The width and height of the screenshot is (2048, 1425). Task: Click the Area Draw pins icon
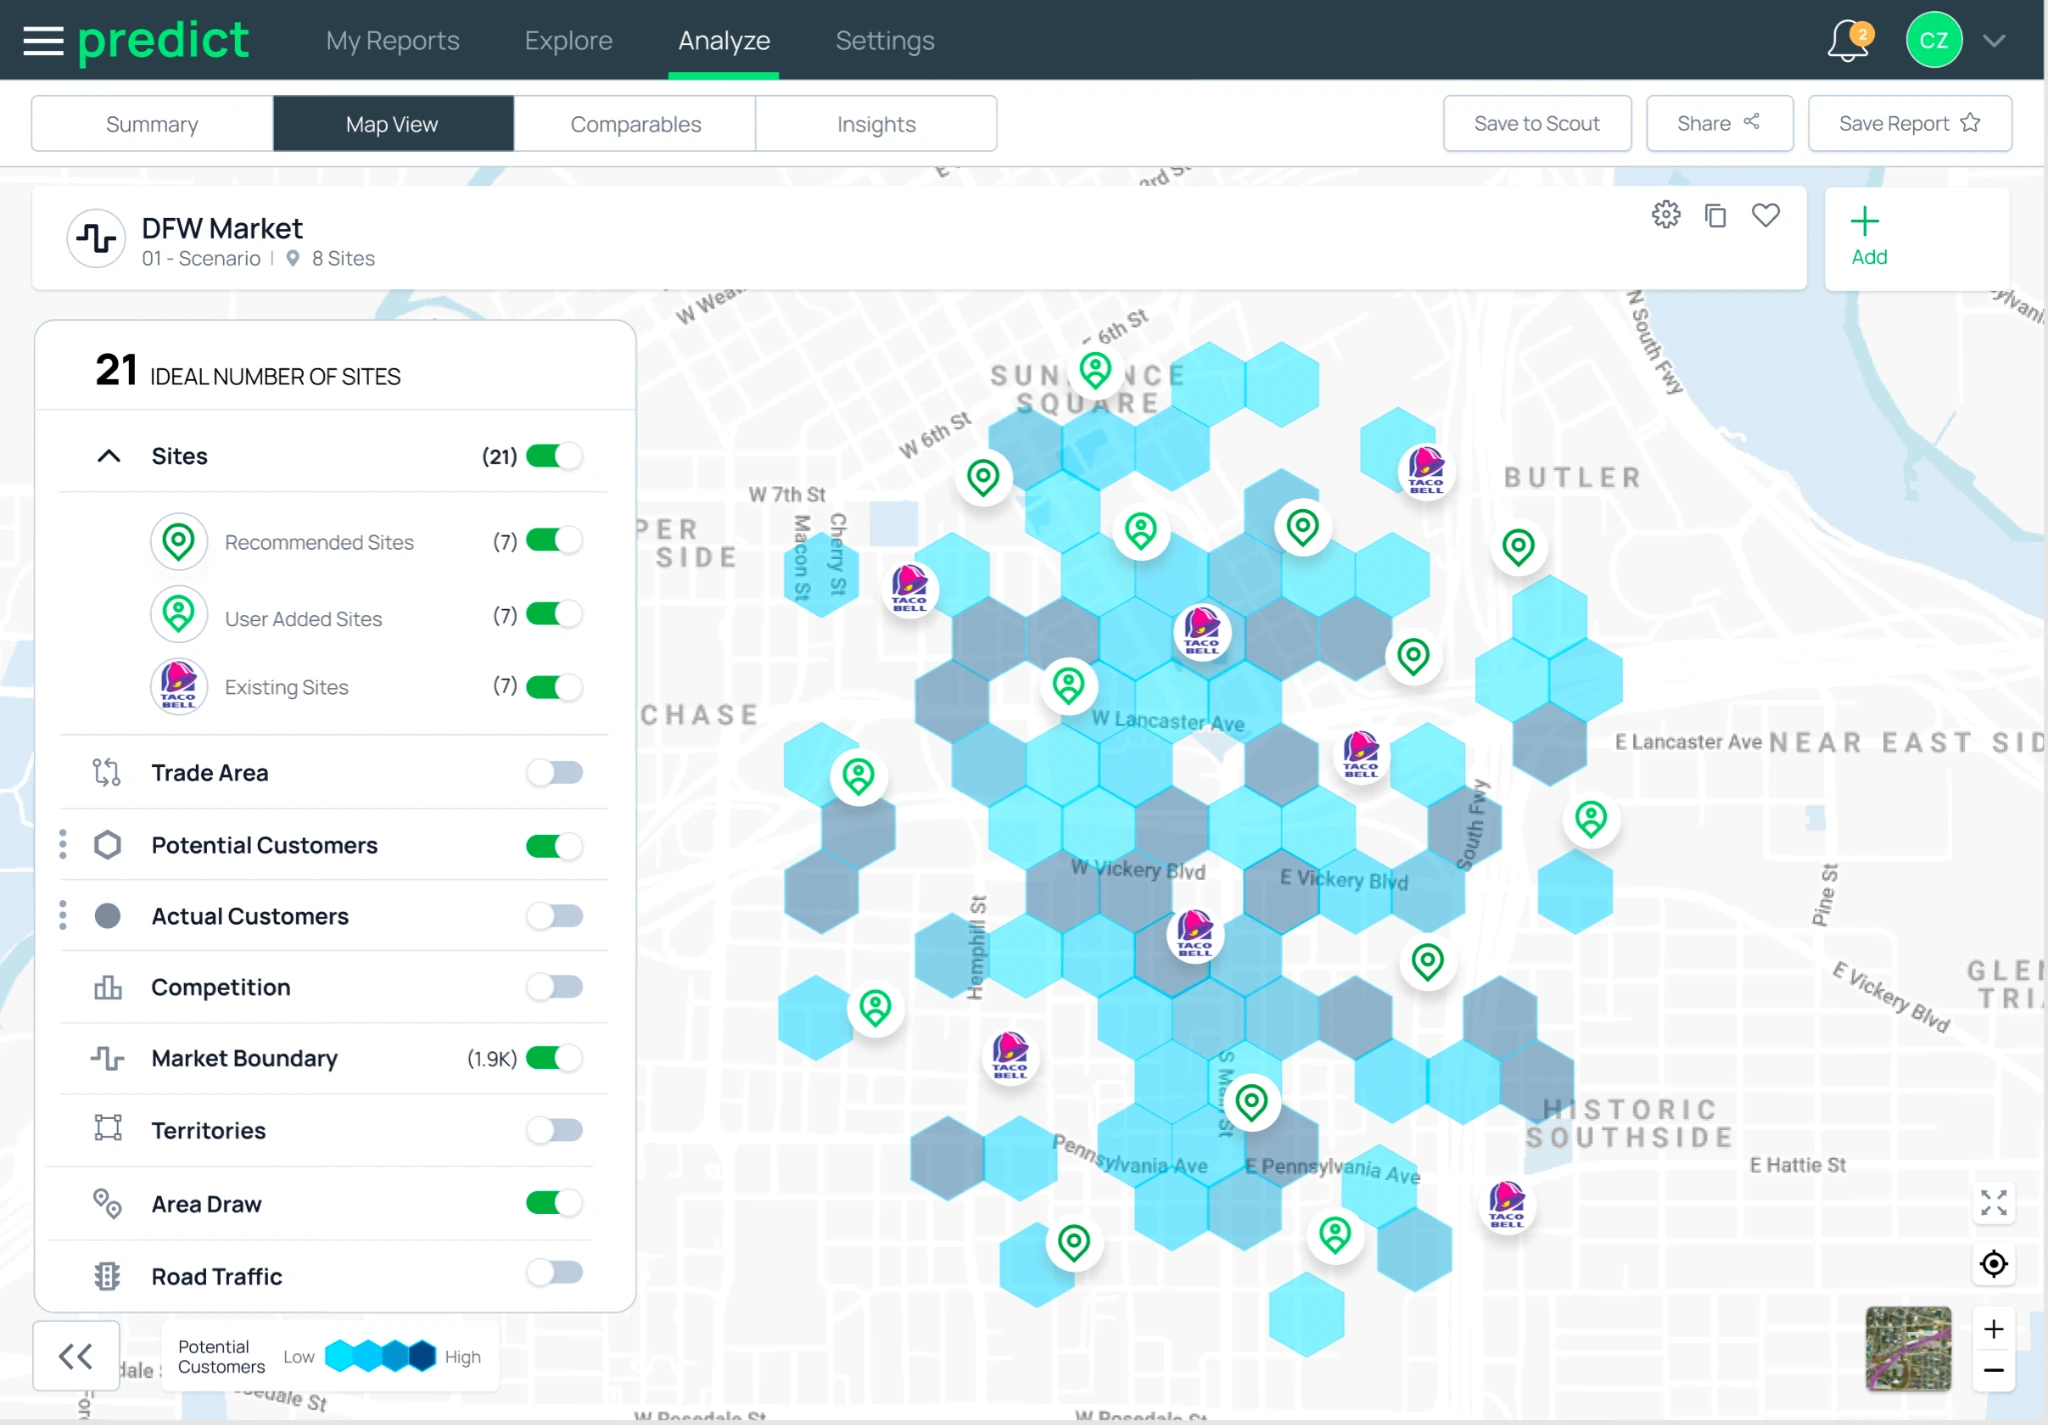click(107, 1203)
